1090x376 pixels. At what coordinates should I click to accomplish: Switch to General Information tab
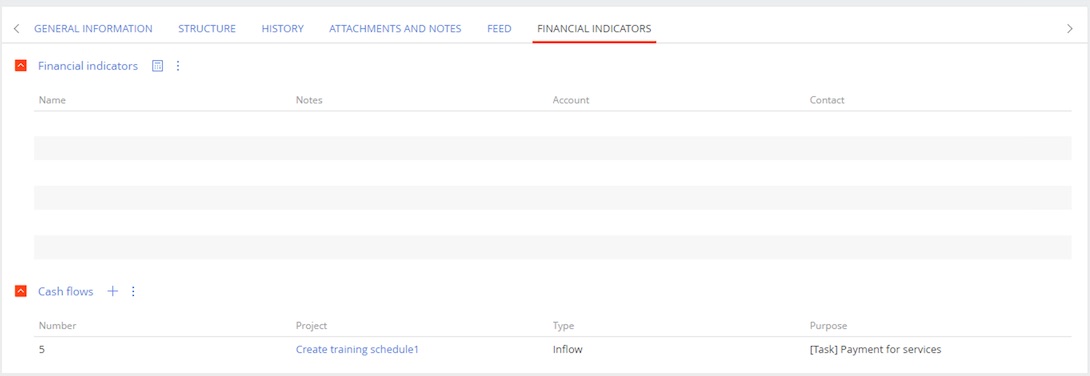pos(93,28)
